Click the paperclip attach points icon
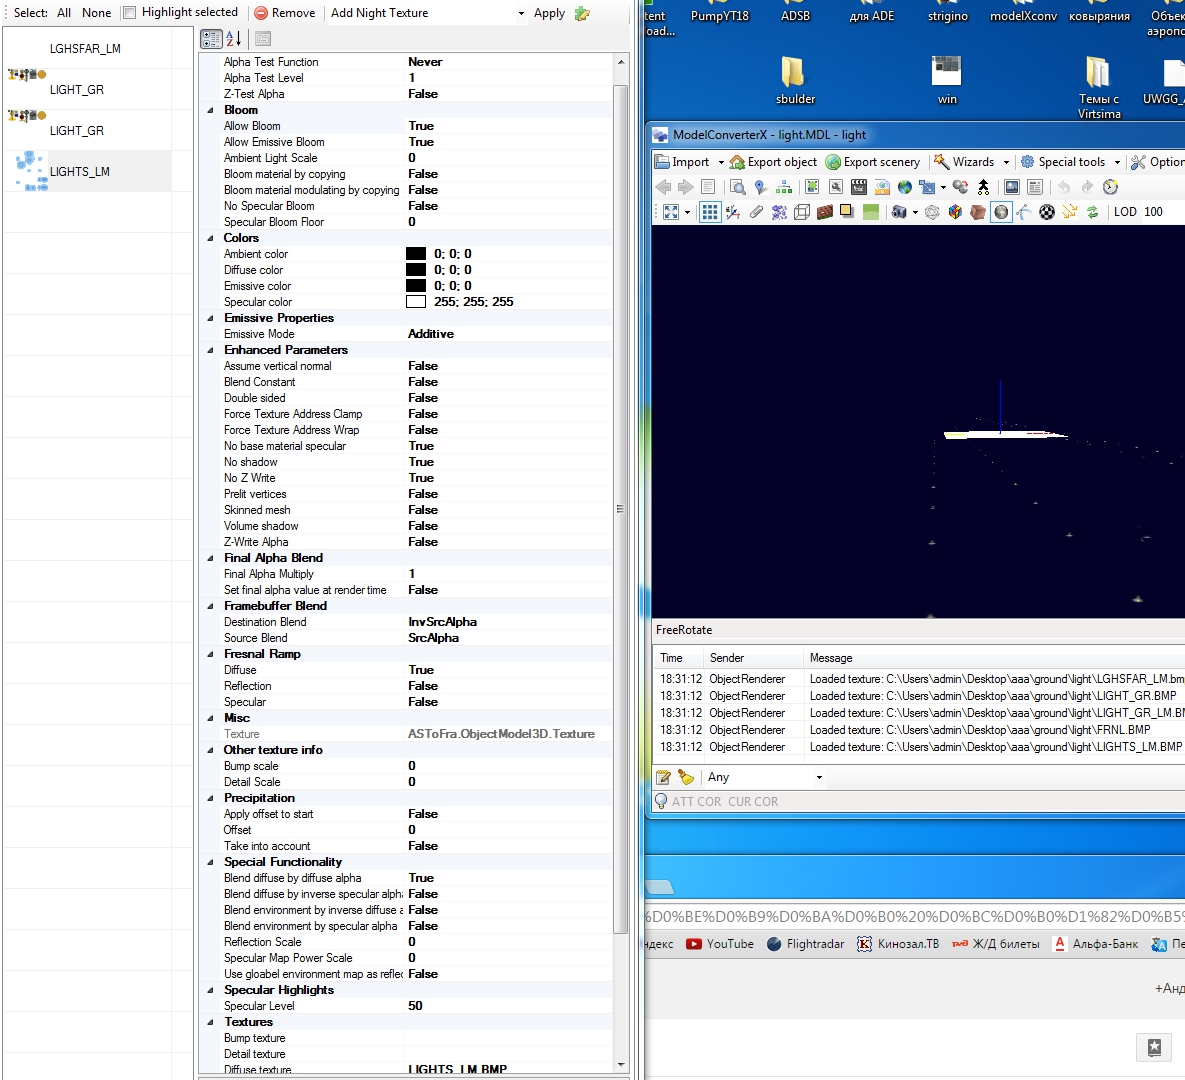1185x1080 pixels. tap(756, 212)
